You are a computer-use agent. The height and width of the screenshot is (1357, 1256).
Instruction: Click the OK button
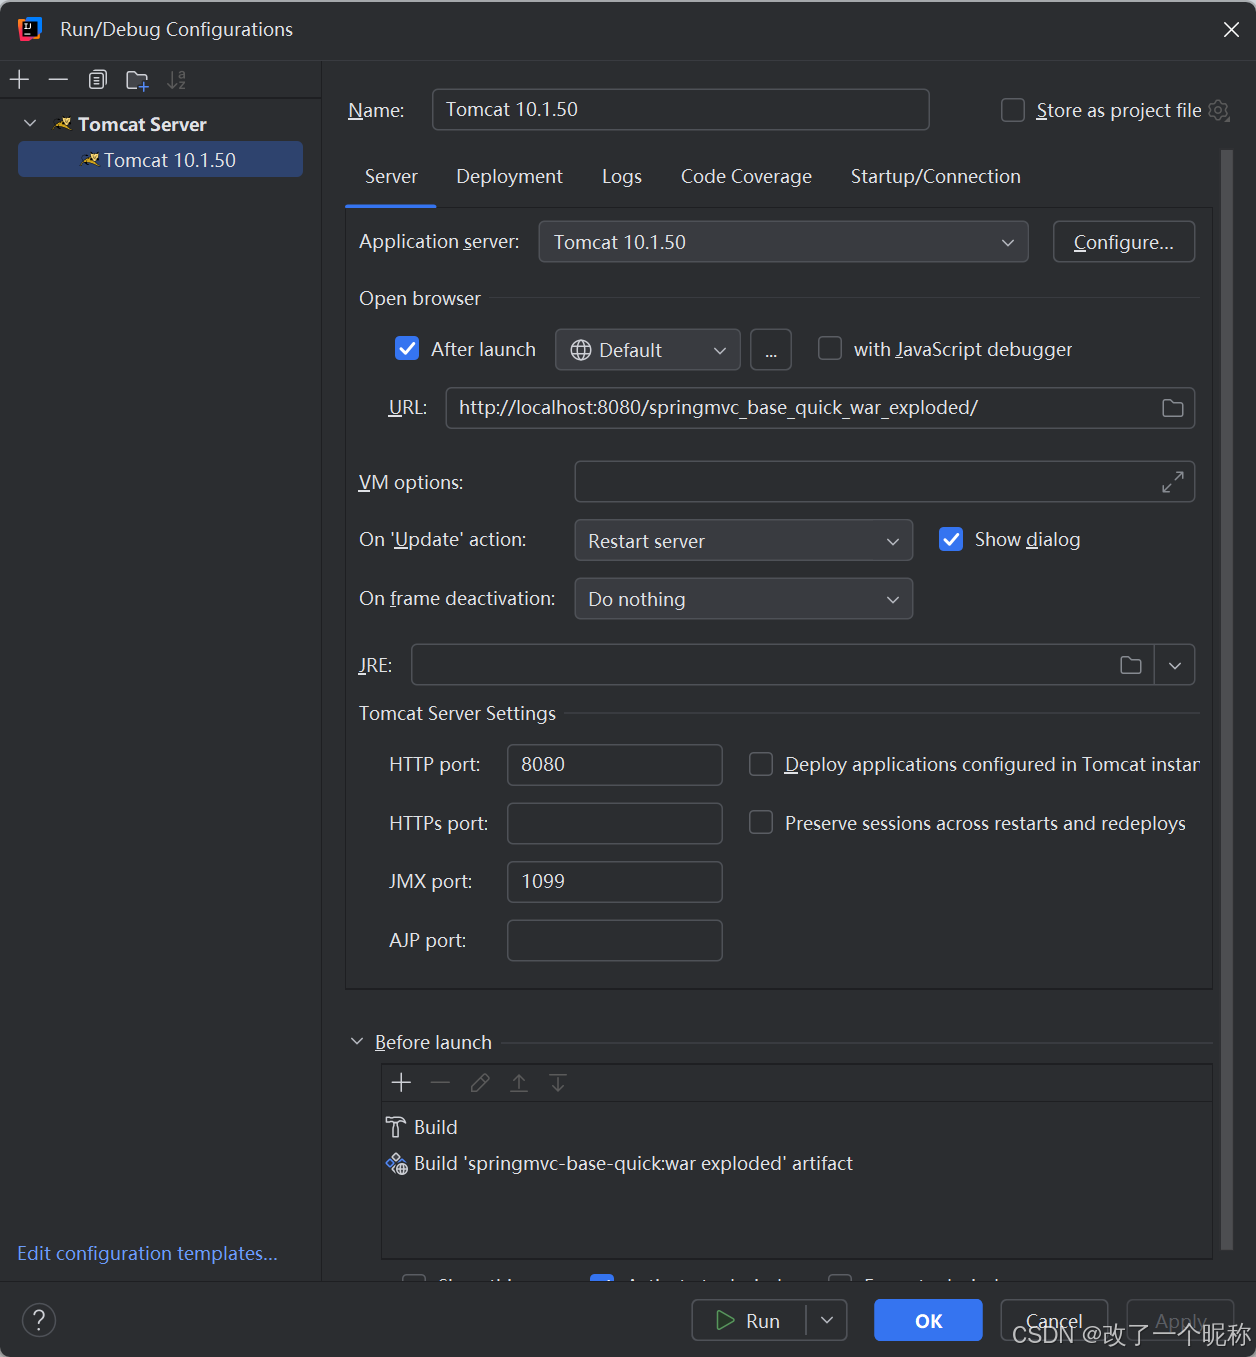click(928, 1320)
